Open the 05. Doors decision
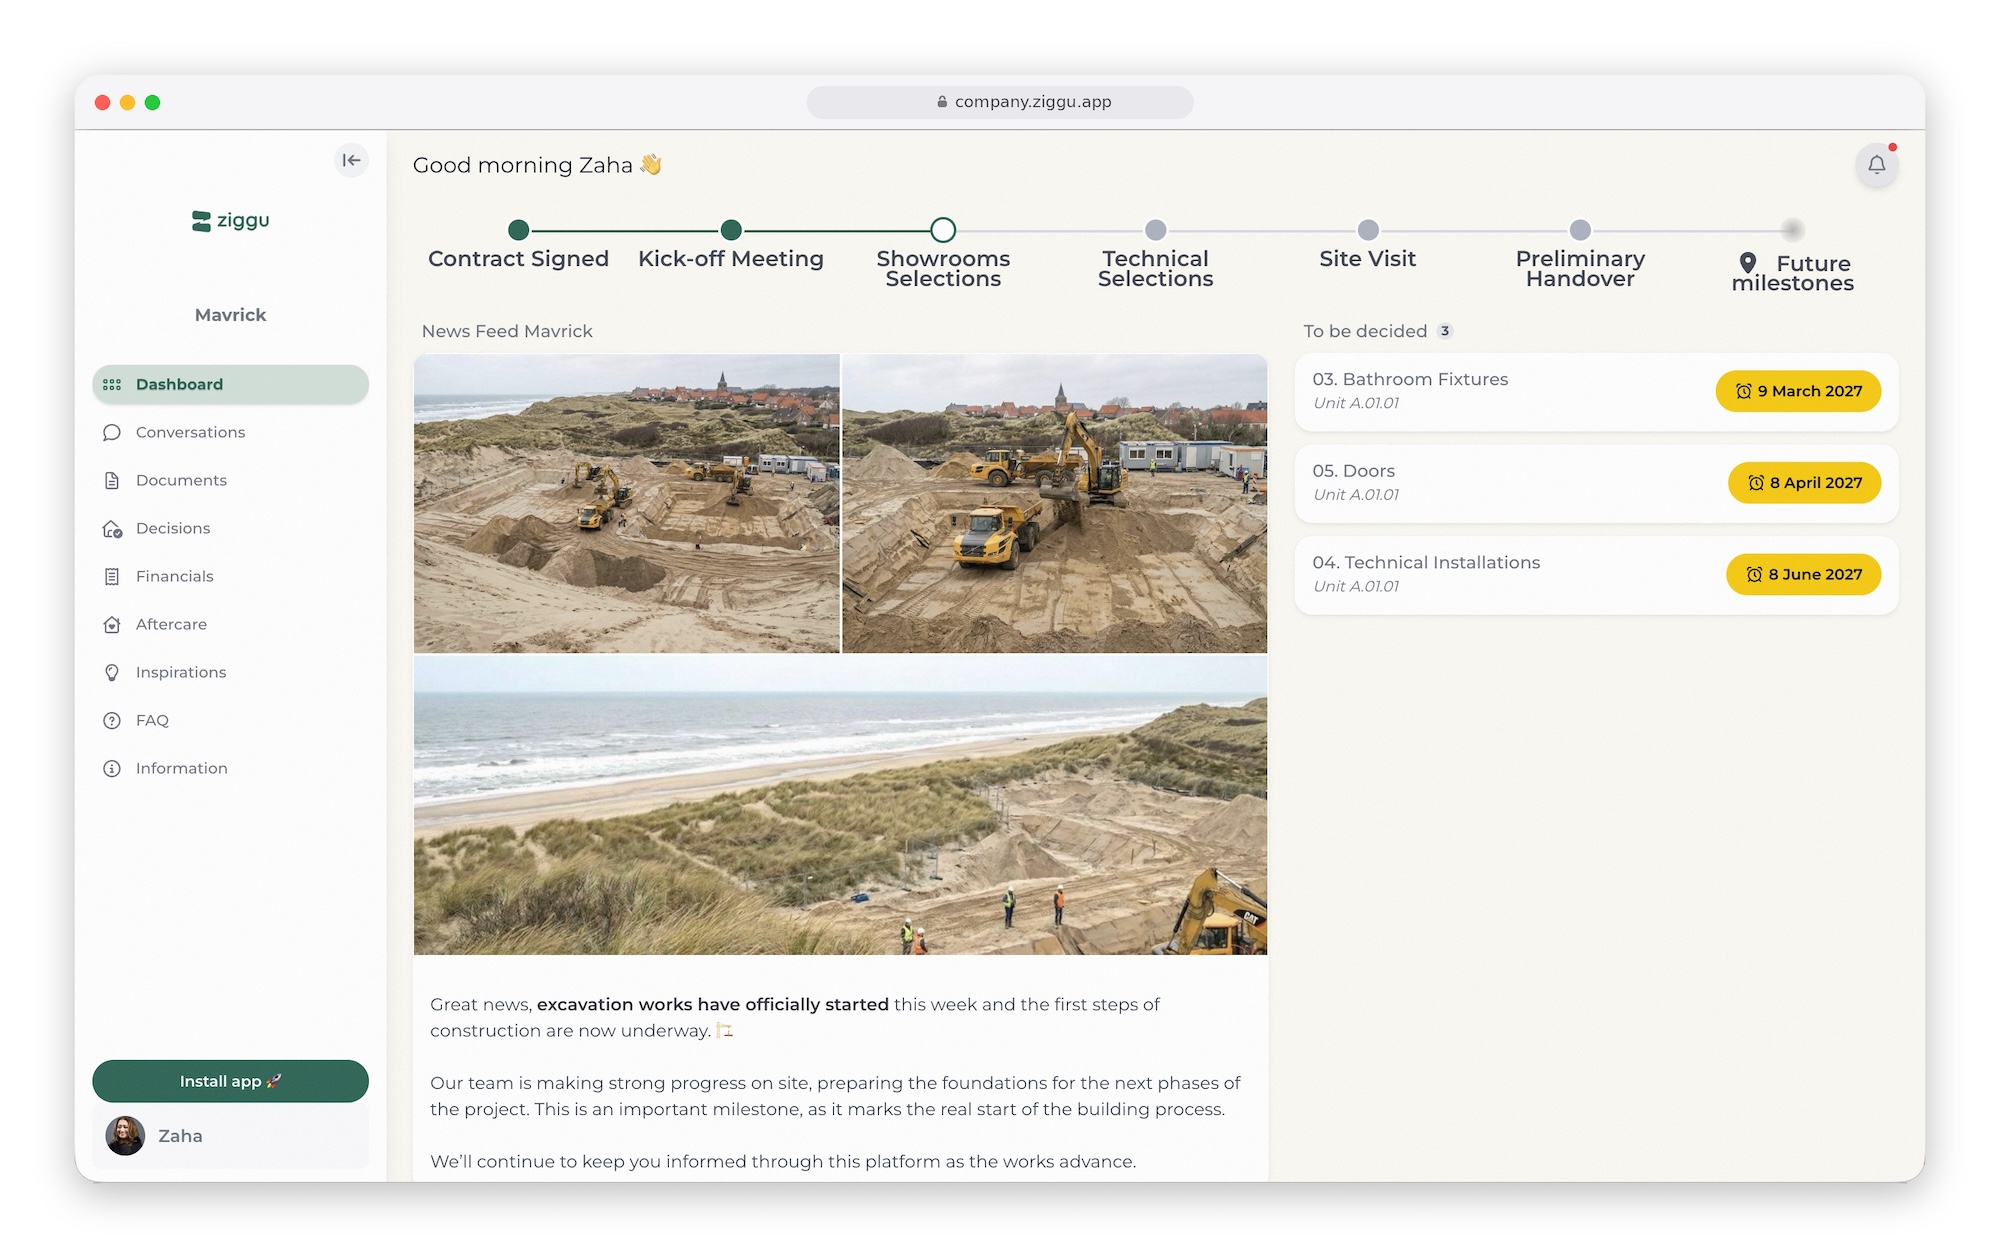Viewport: 2000px width, 1258px height. click(x=1596, y=484)
